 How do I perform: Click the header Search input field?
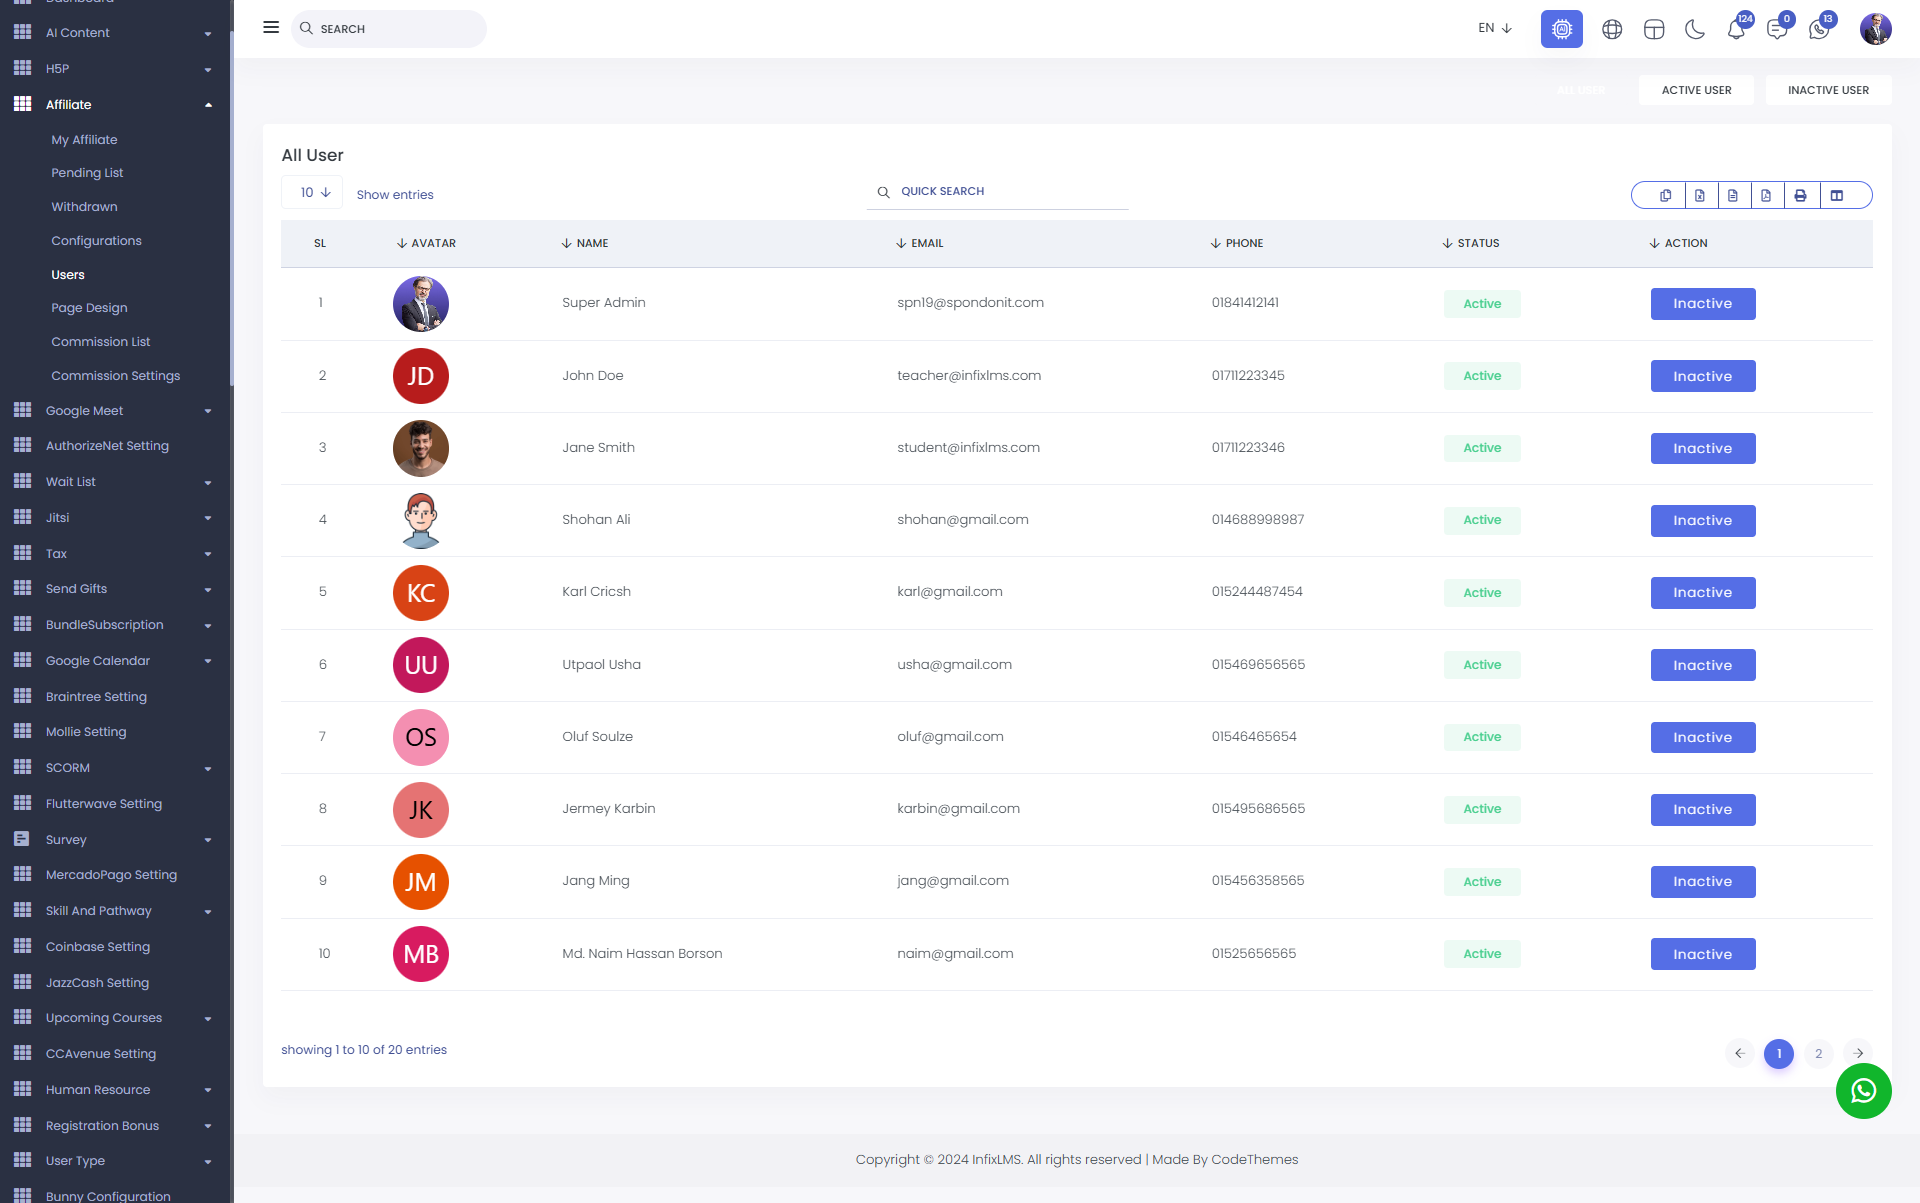pos(389,29)
